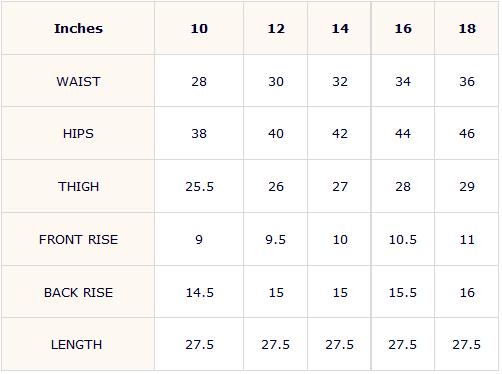Click the BACK RISE row label
Viewport: 502px width, 374px height.
point(78,292)
